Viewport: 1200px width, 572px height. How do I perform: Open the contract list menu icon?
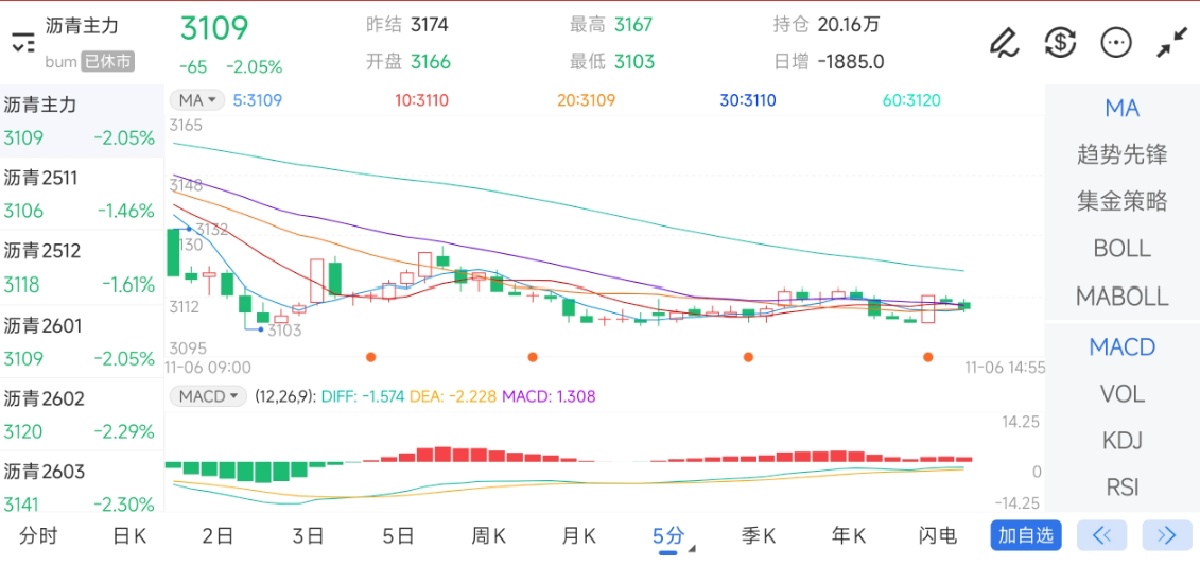[23, 43]
